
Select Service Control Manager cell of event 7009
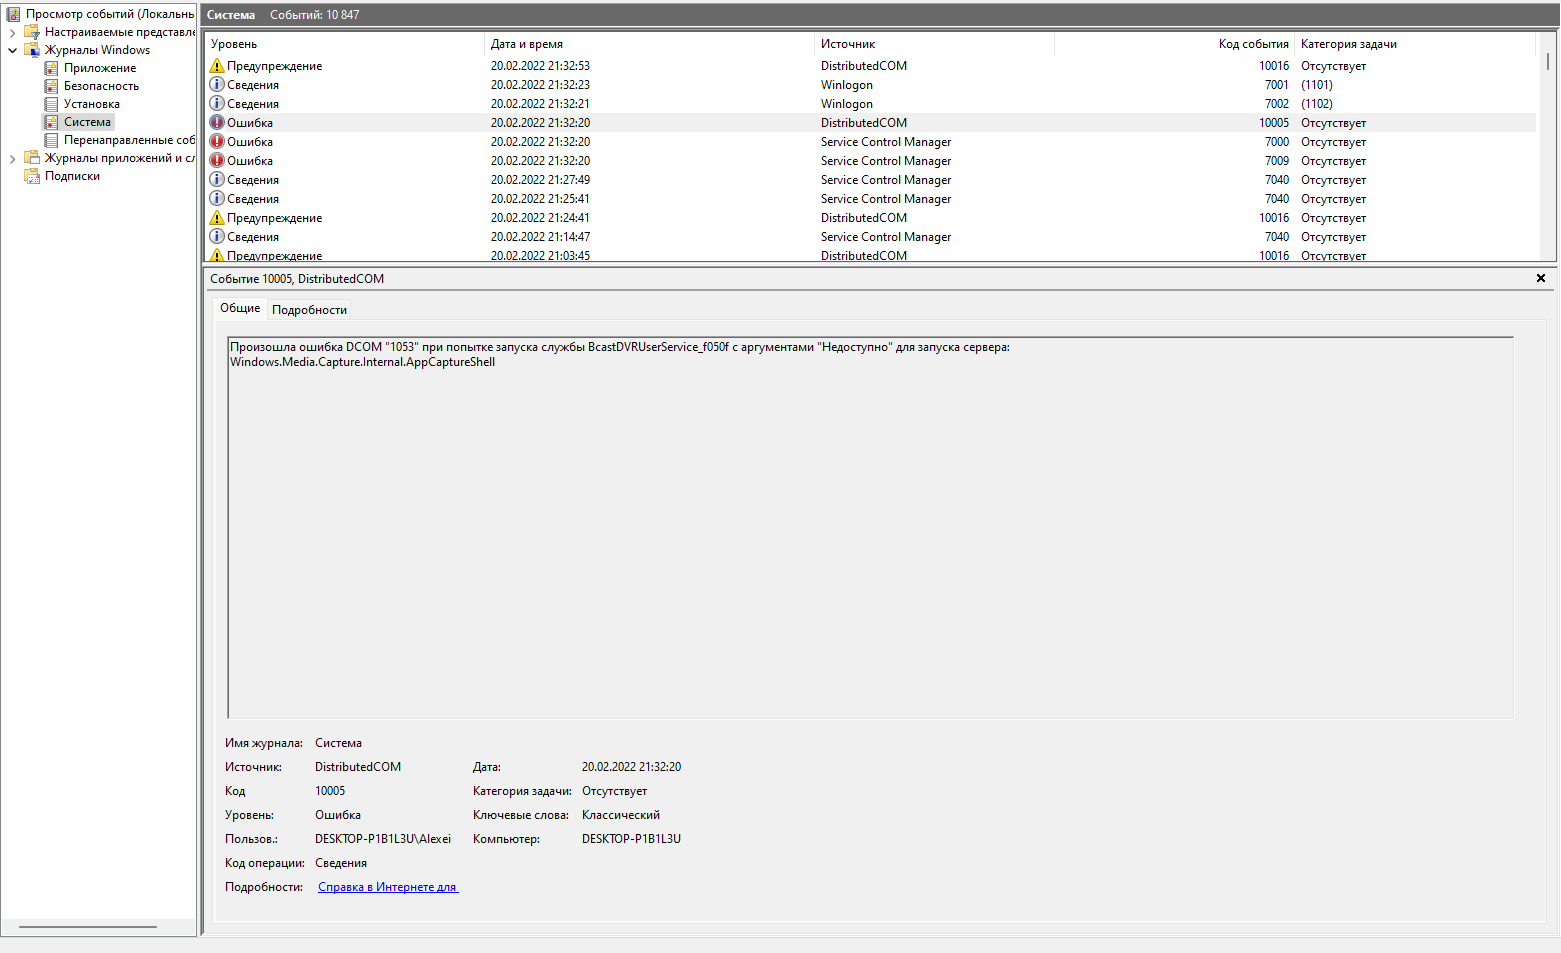pos(886,161)
